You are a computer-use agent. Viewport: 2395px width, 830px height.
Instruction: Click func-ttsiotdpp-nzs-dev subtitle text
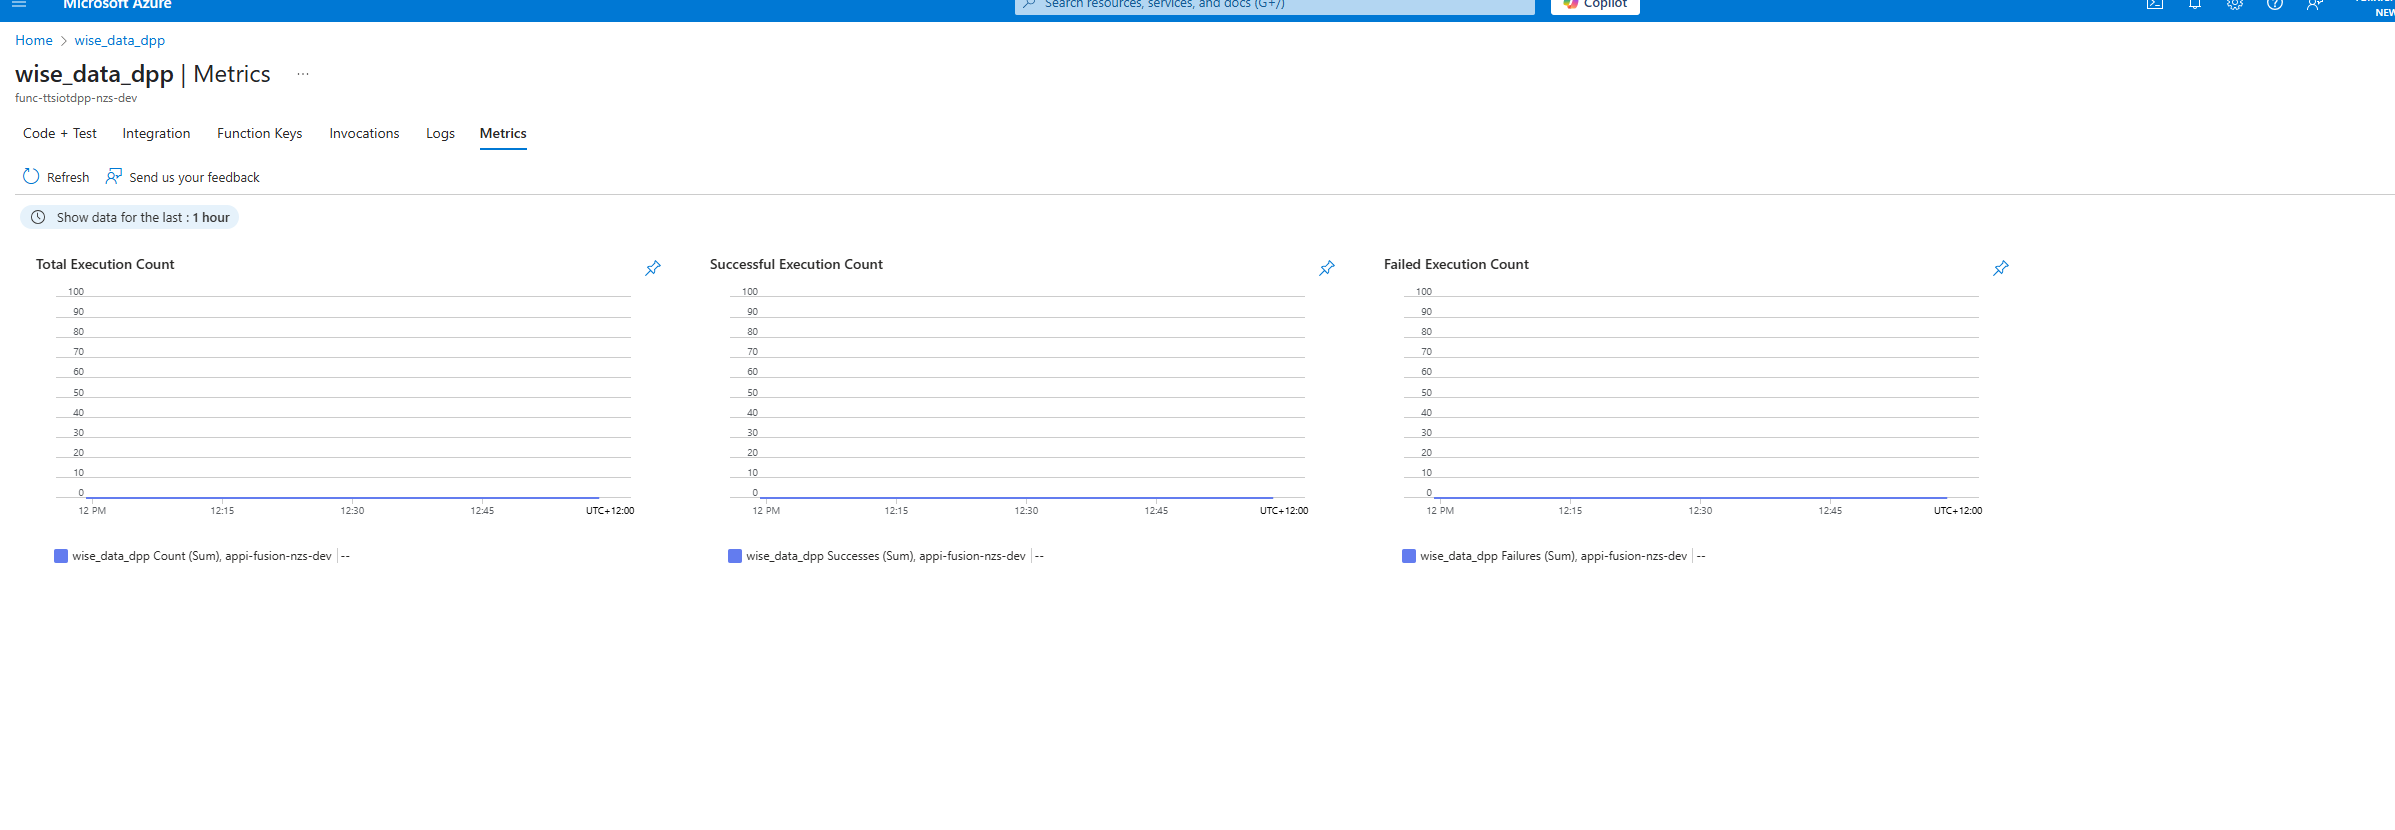pyautogui.click(x=76, y=98)
